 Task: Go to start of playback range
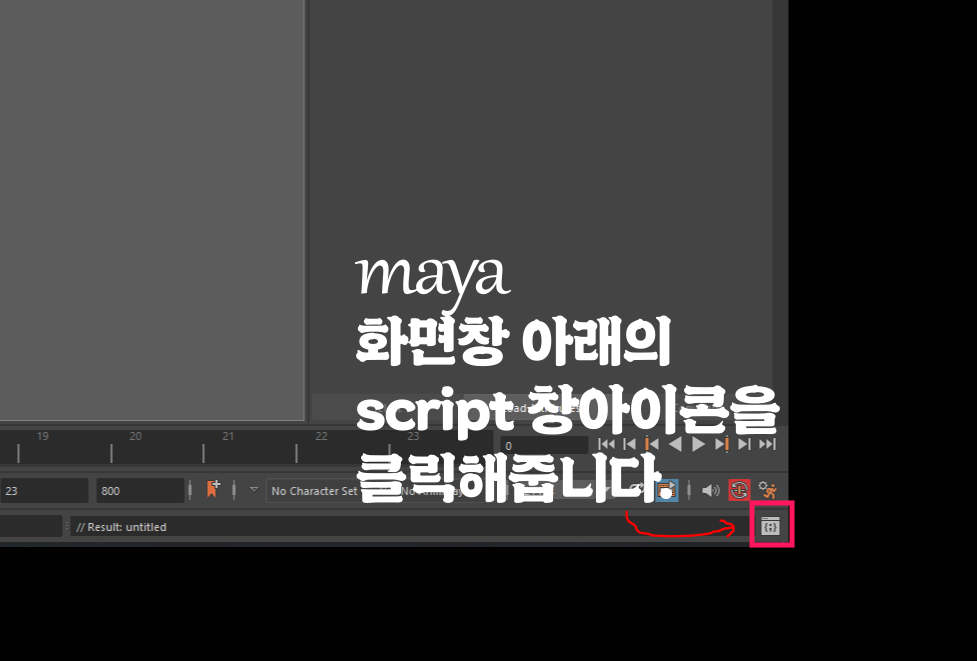(606, 444)
